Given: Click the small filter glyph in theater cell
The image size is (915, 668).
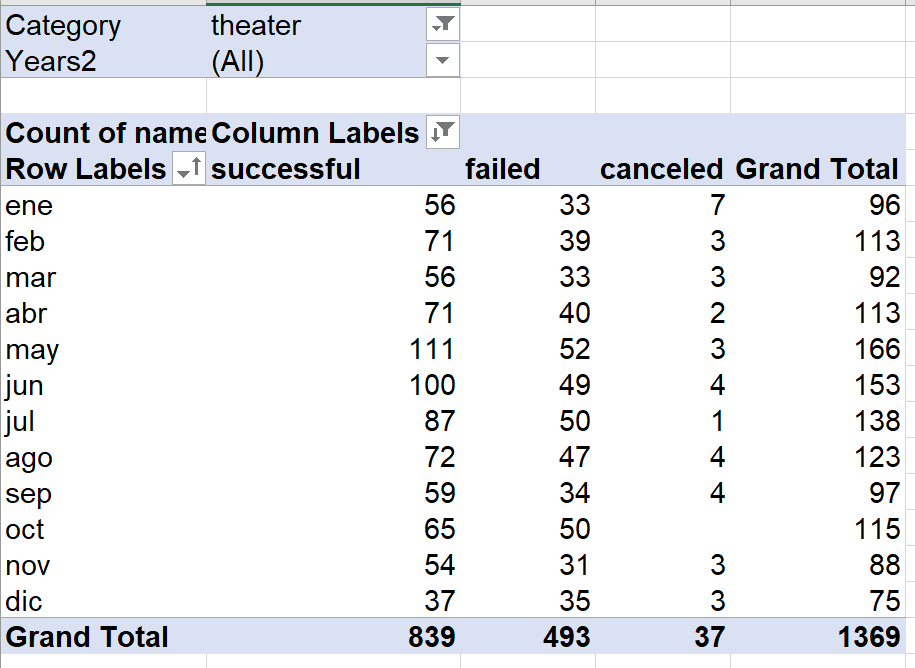Looking at the screenshot, I should (445, 24).
